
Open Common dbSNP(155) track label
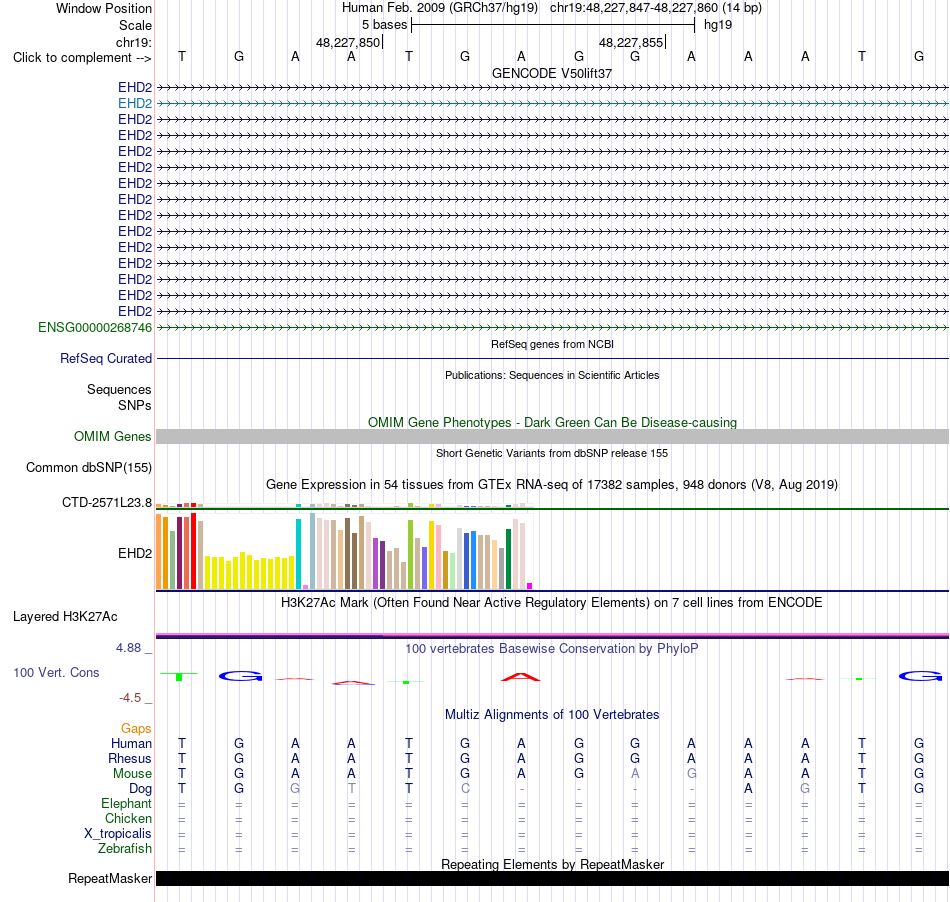click(88, 468)
